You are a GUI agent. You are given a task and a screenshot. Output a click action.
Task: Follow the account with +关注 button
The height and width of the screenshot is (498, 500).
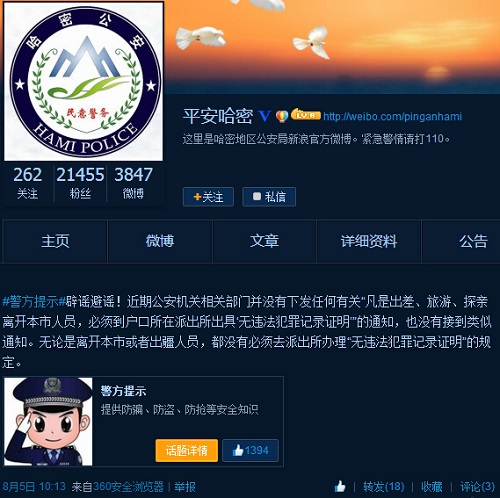click(x=208, y=197)
